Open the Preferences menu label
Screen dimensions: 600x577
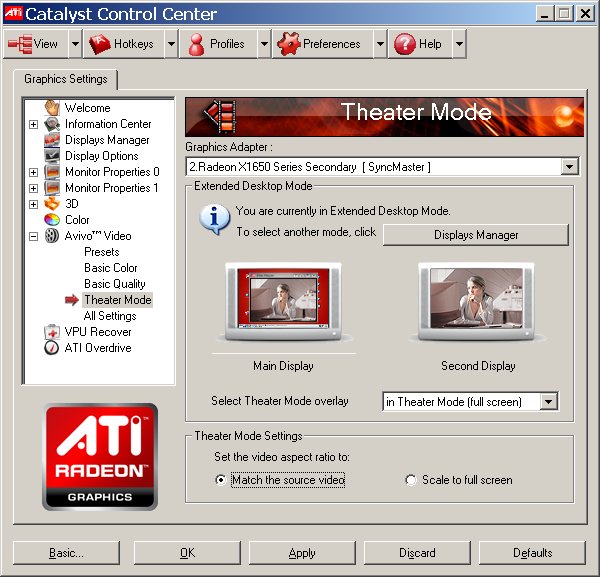[x=331, y=44]
